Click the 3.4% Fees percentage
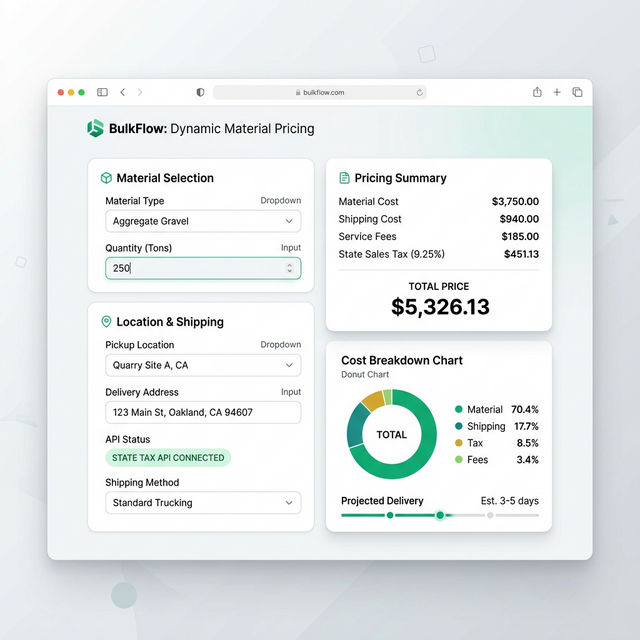 [528, 460]
